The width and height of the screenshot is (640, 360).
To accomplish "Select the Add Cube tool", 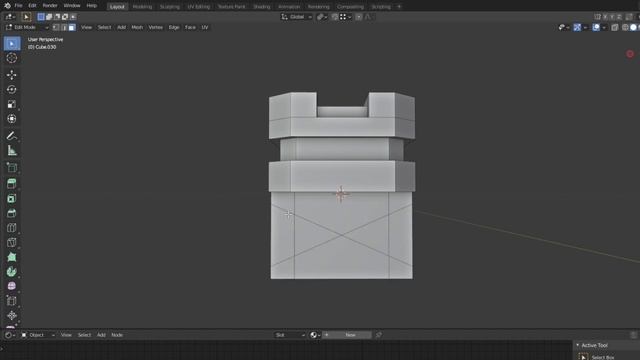I will click(x=12, y=167).
